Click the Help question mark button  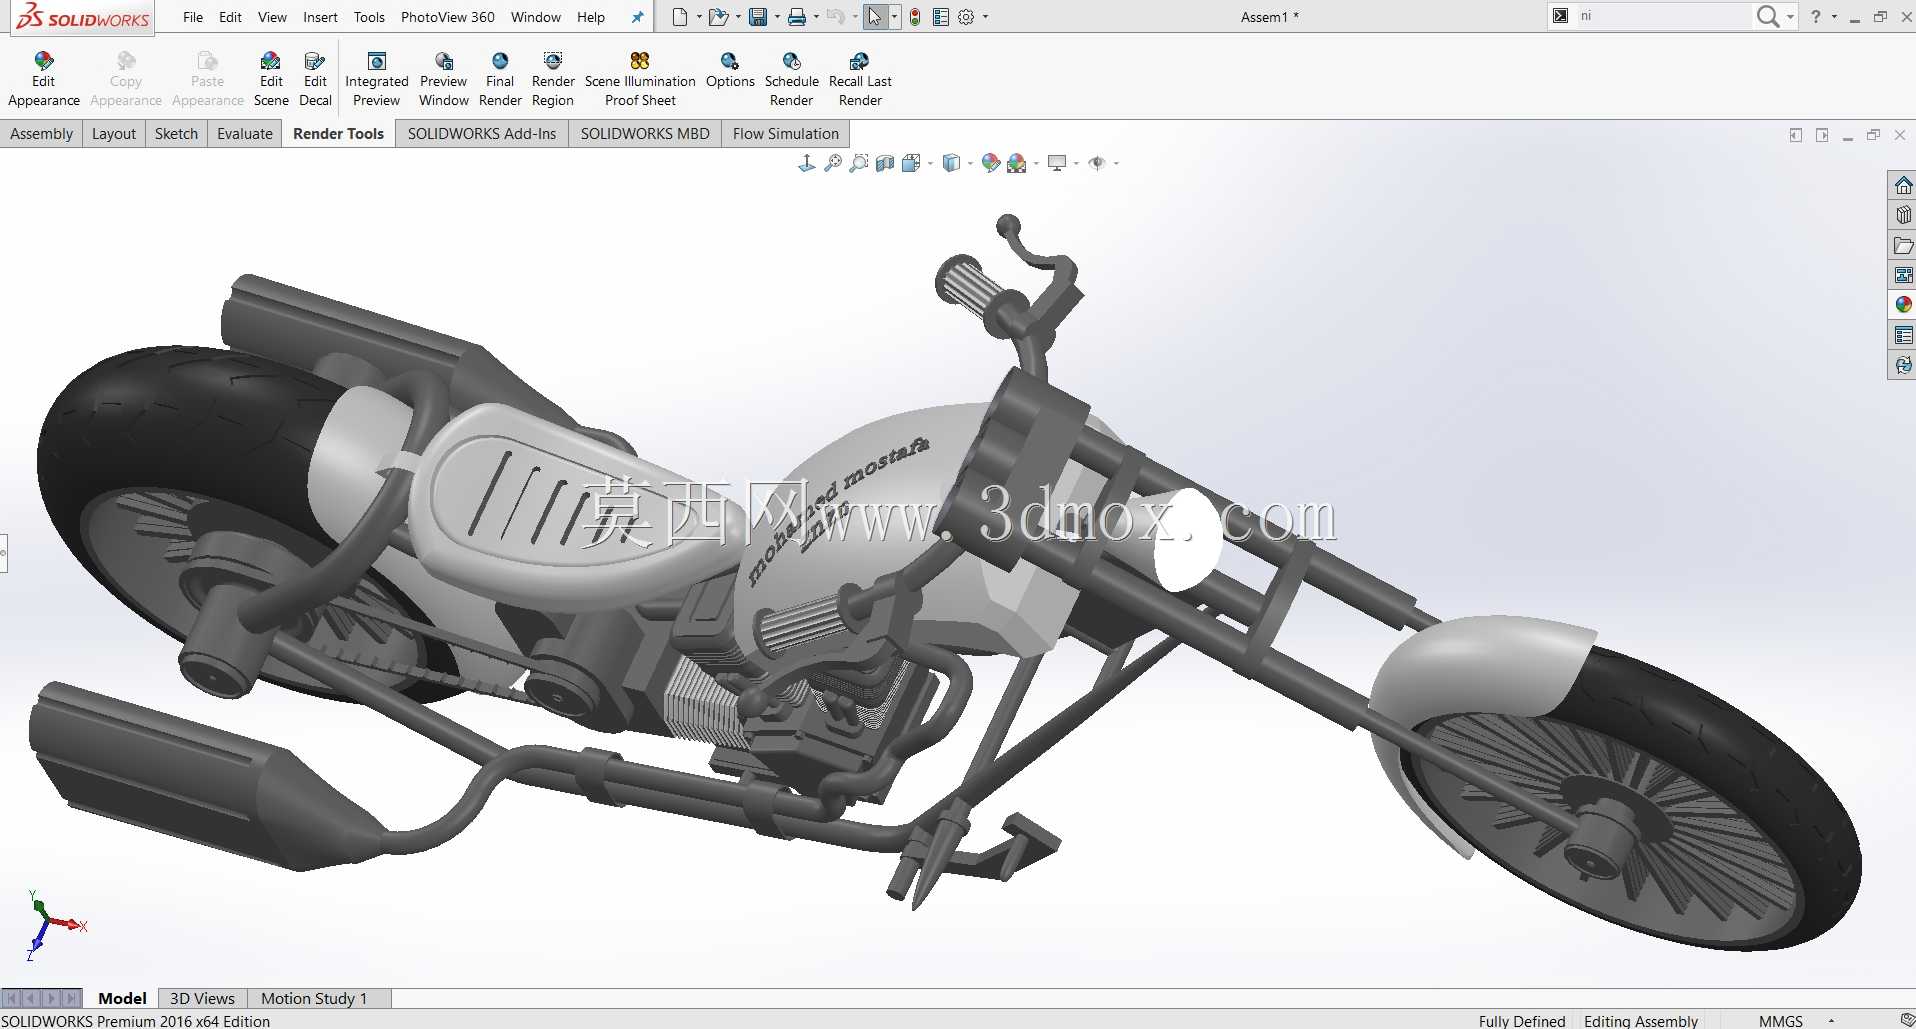1816,17
